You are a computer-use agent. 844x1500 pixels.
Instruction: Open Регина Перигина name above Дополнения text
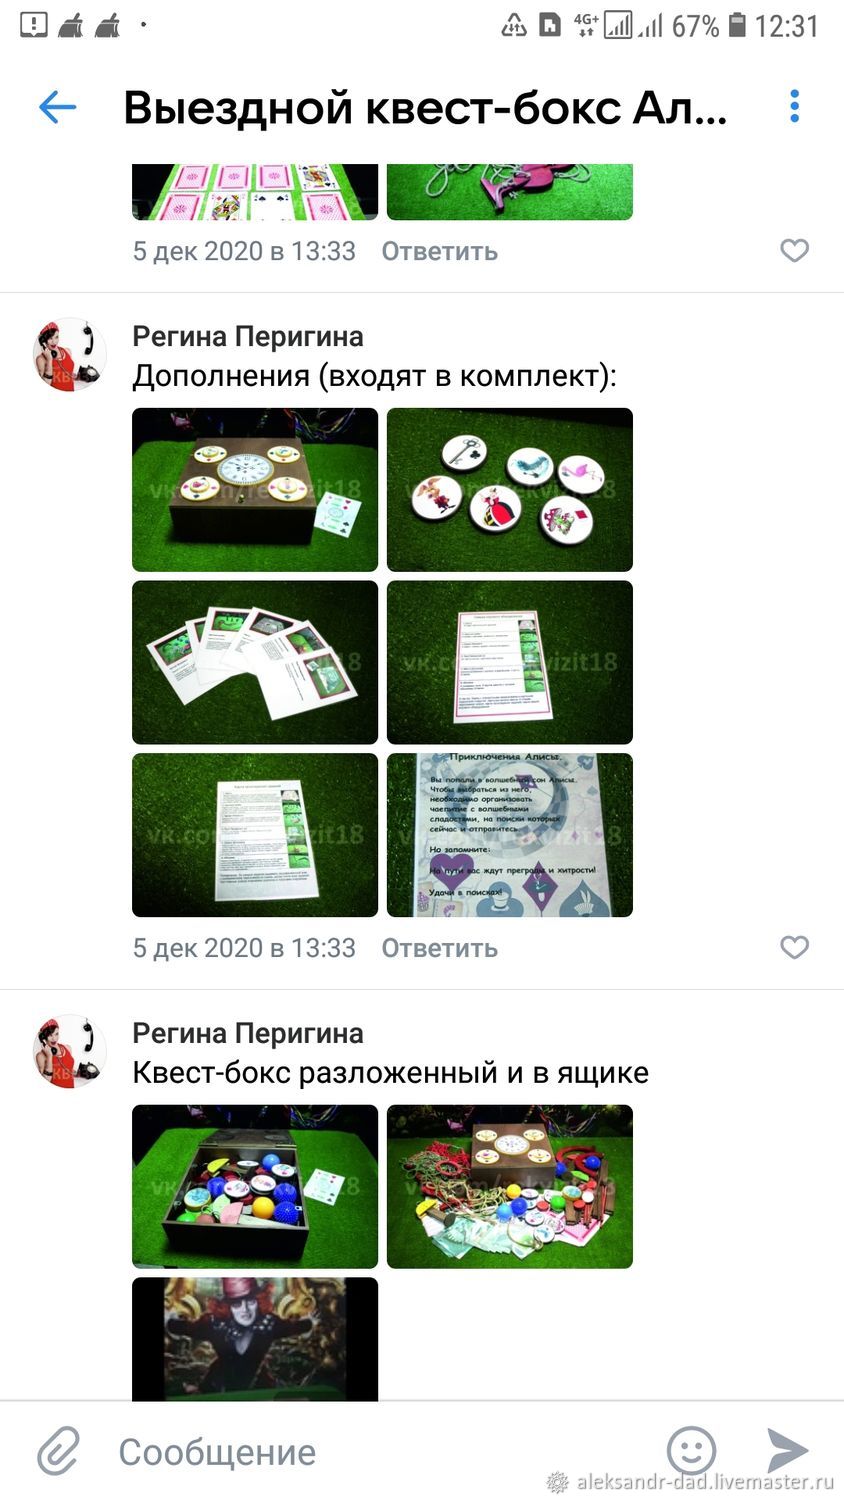pos(248,336)
